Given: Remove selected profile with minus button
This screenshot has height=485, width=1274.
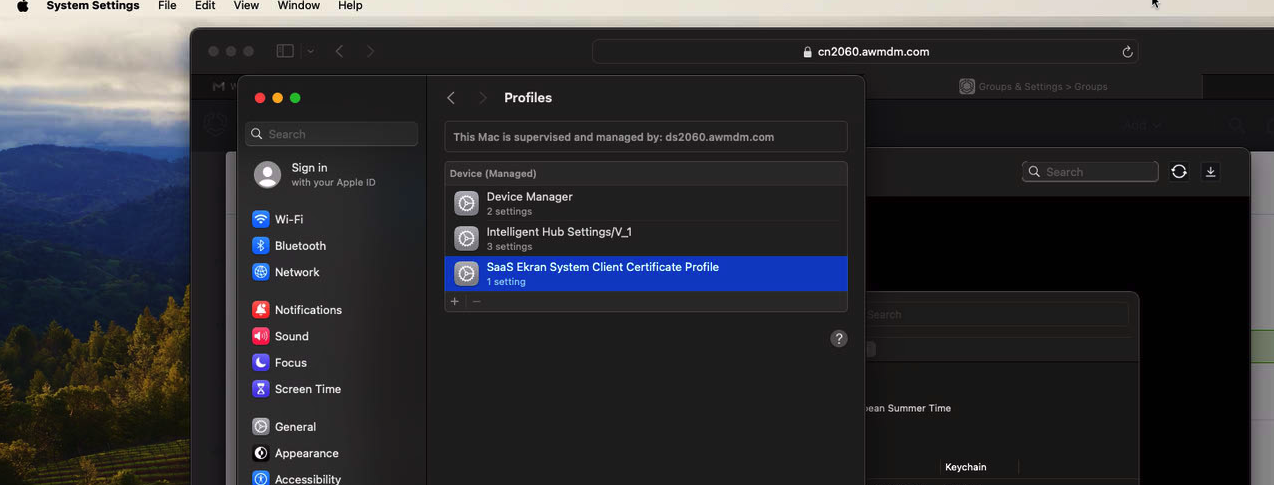Looking at the screenshot, I should pos(477,301).
